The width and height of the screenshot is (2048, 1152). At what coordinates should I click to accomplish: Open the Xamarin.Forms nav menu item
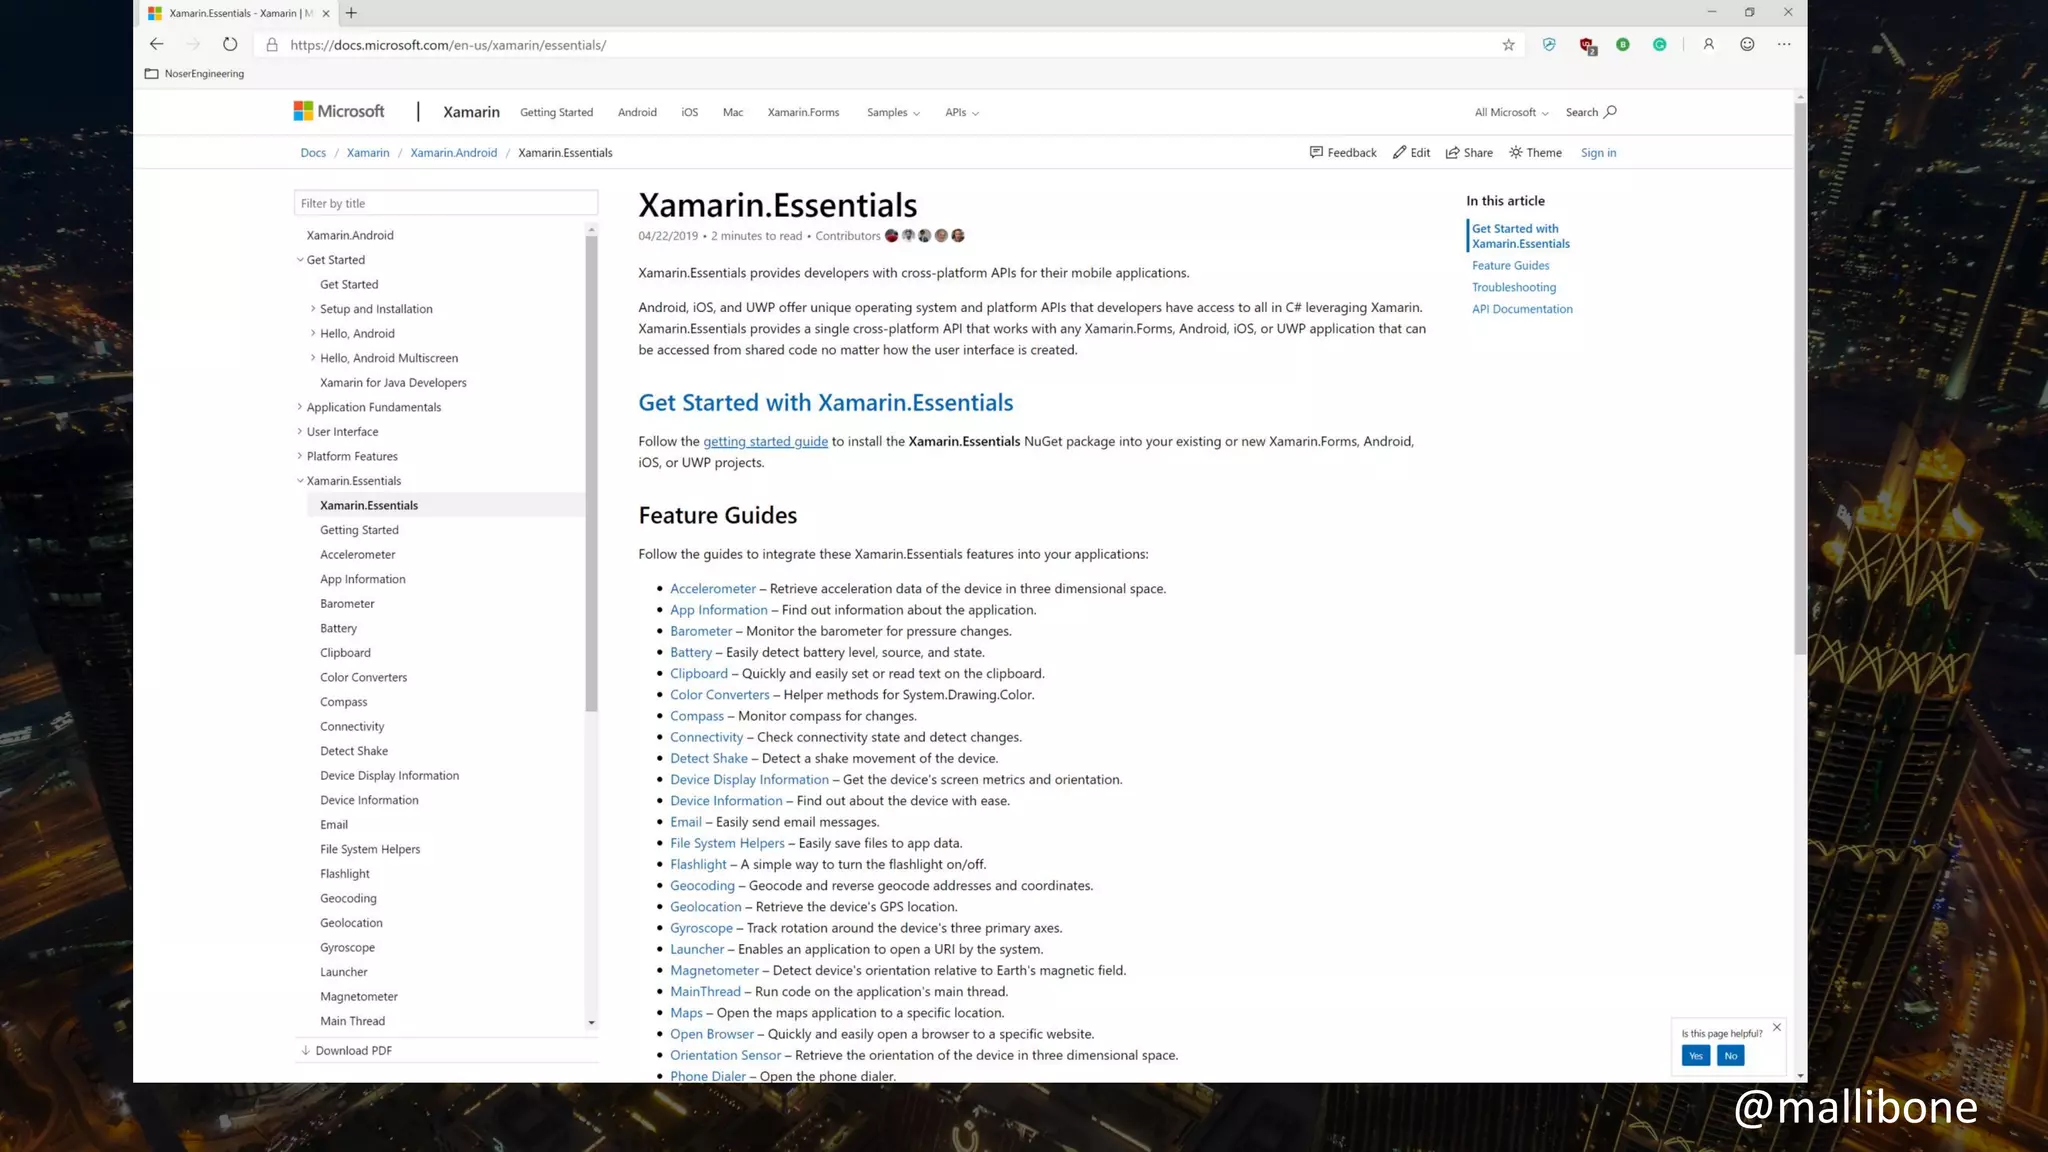[803, 113]
